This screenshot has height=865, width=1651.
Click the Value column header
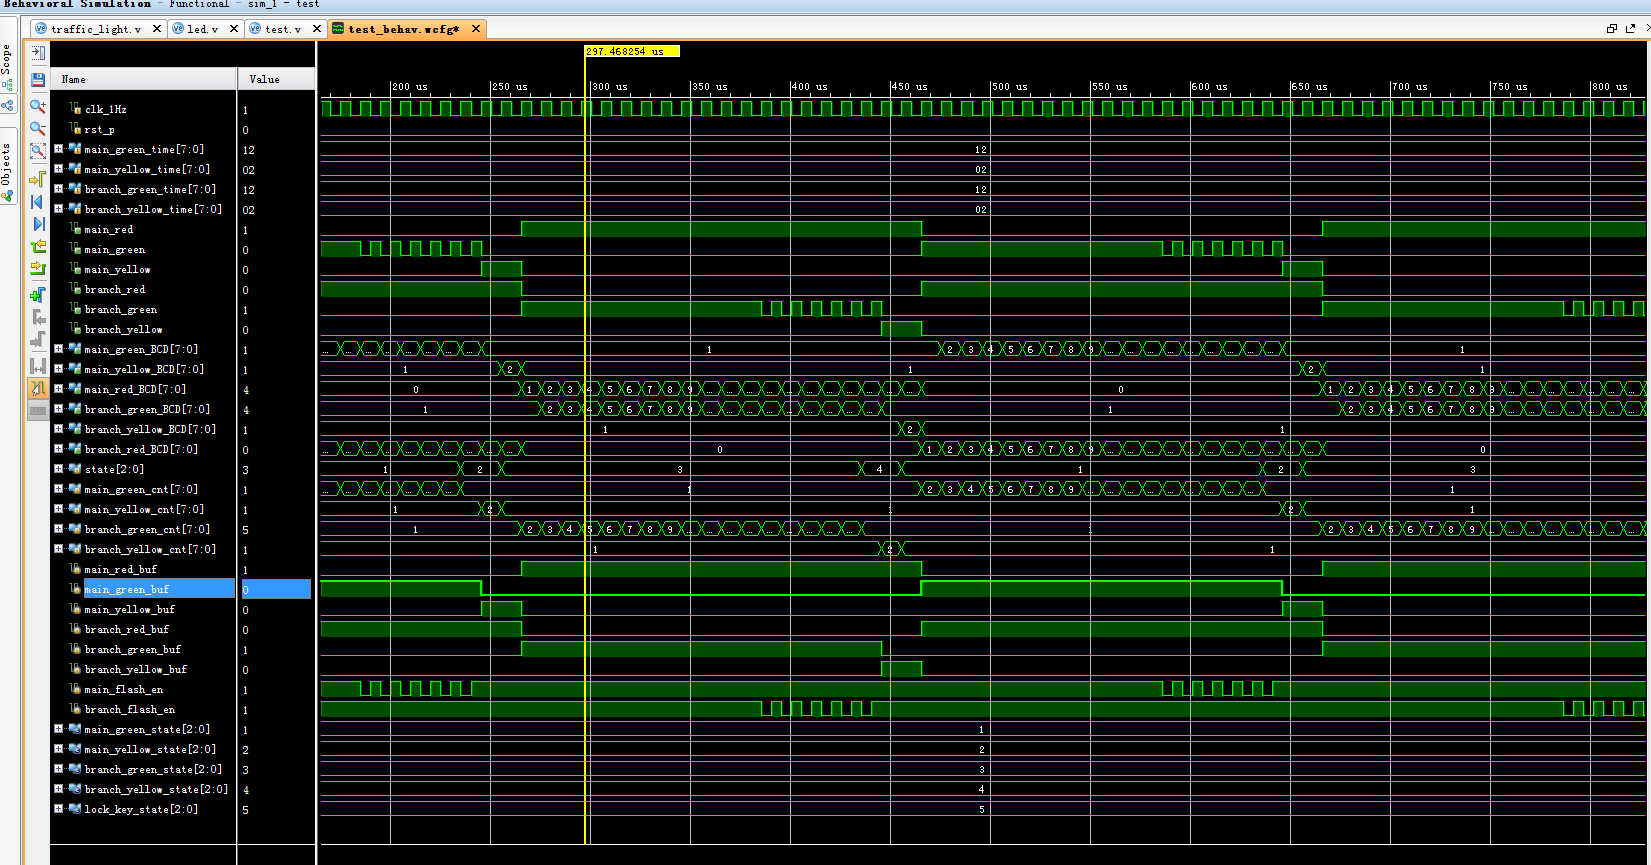[x=277, y=79]
